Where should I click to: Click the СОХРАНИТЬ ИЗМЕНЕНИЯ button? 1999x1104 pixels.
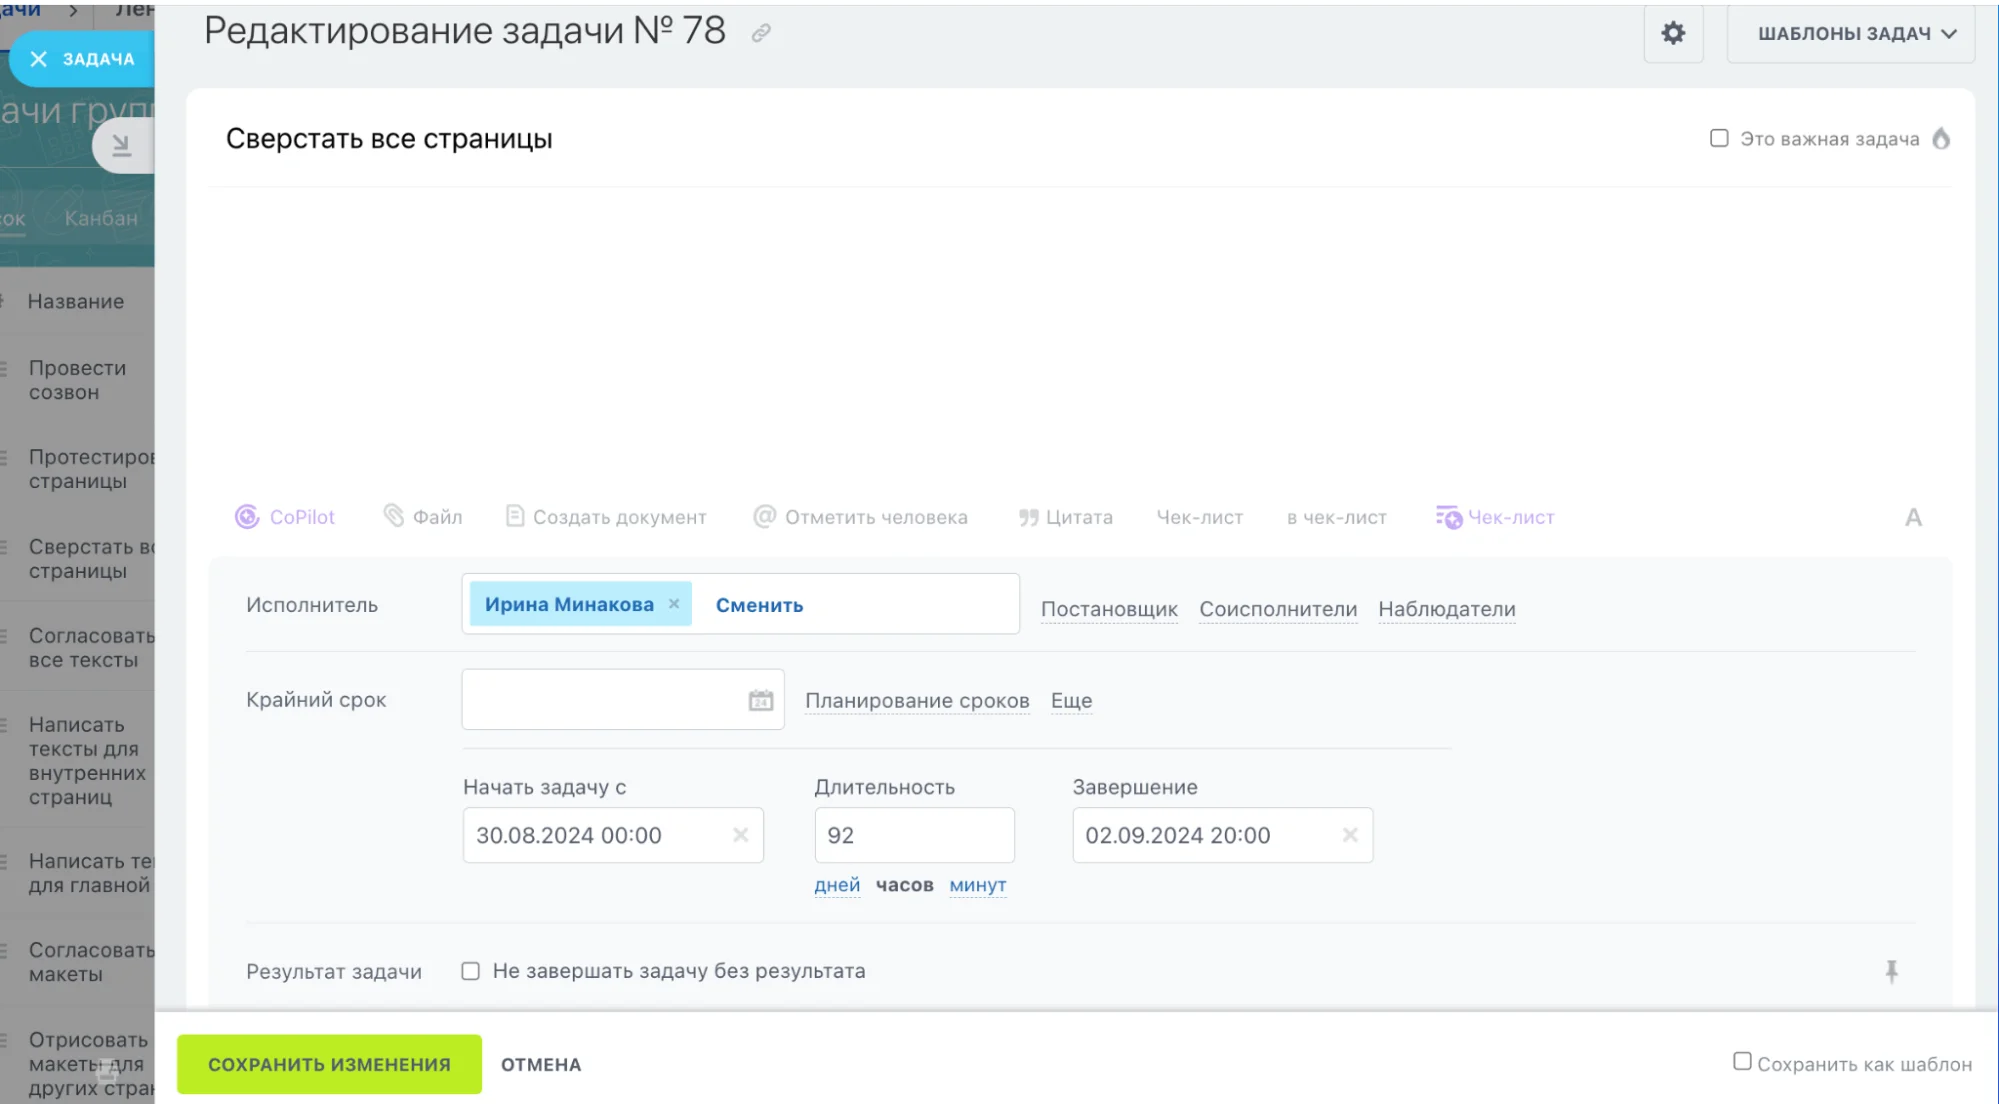[329, 1064]
